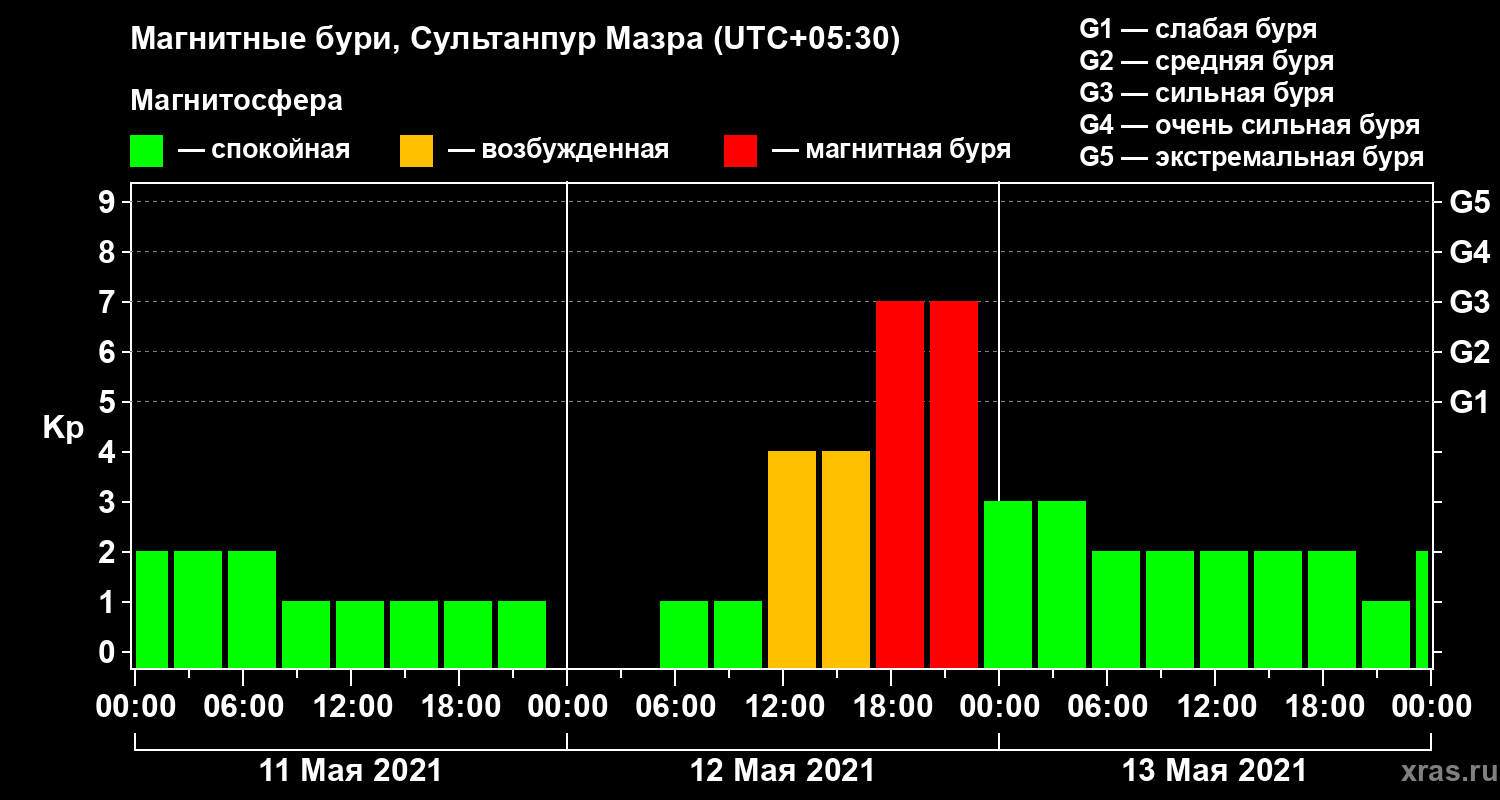Click the legend text 'G2 — средняя буря'
This screenshot has height=800, width=1500.
coord(1206,61)
